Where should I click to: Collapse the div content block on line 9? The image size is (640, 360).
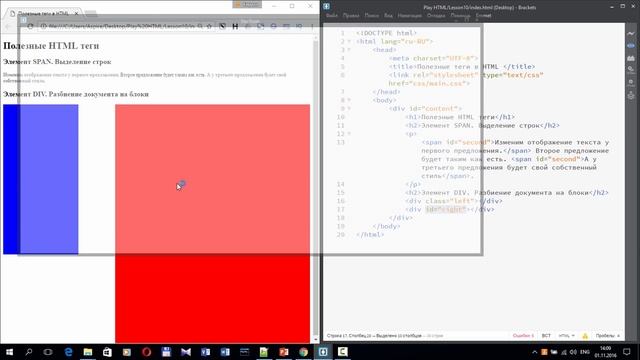point(349,109)
